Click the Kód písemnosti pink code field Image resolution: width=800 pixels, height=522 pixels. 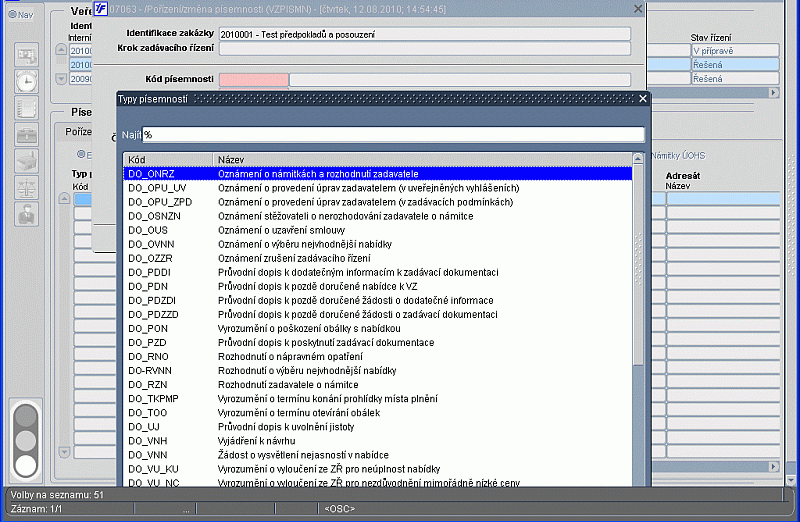(254, 80)
